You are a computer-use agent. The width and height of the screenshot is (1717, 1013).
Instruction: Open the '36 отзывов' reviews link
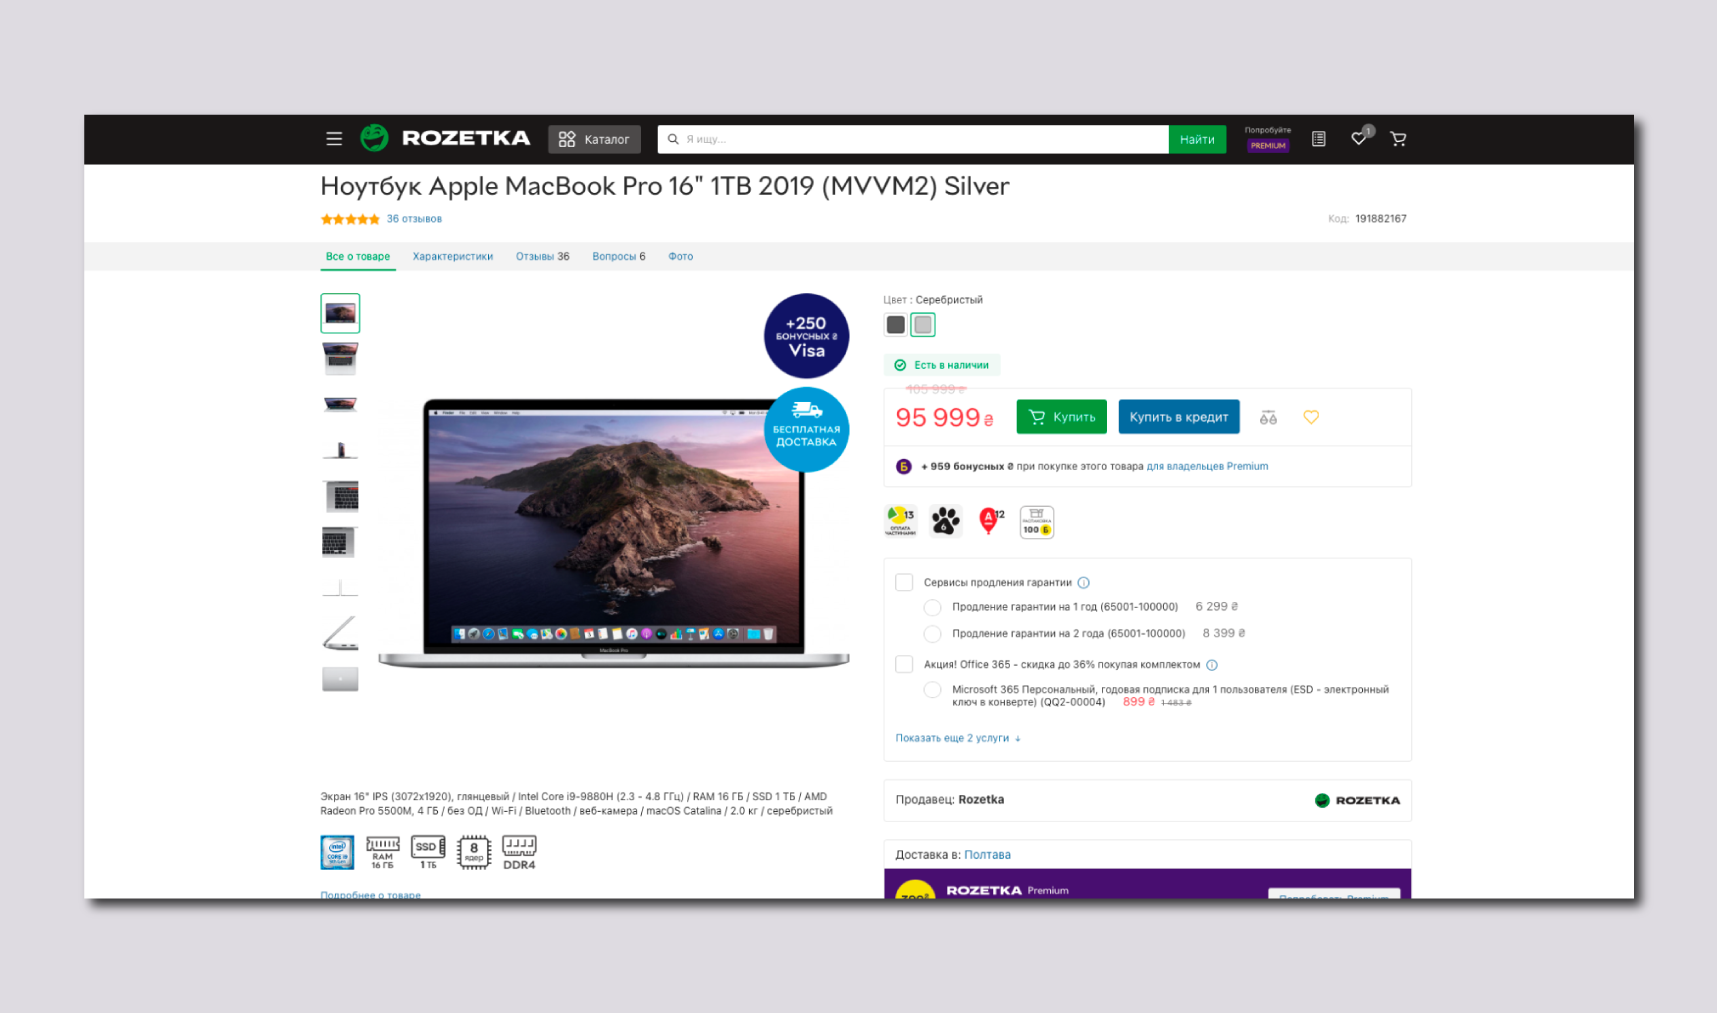(414, 219)
